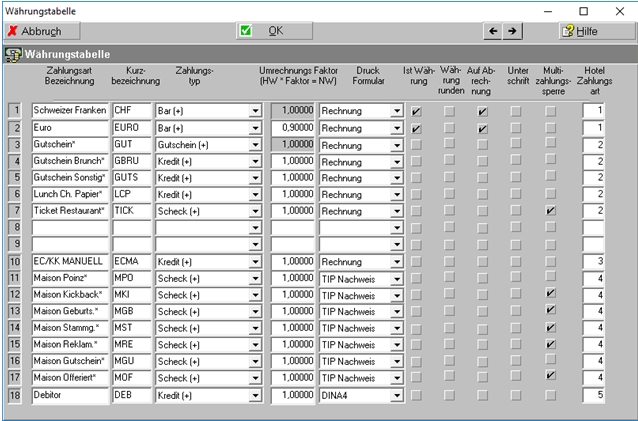Toggle Multizahlungssperre checkbox for Ticket Restaurant
Image resolution: width=638 pixels, height=421 pixels.
tap(550, 212)
